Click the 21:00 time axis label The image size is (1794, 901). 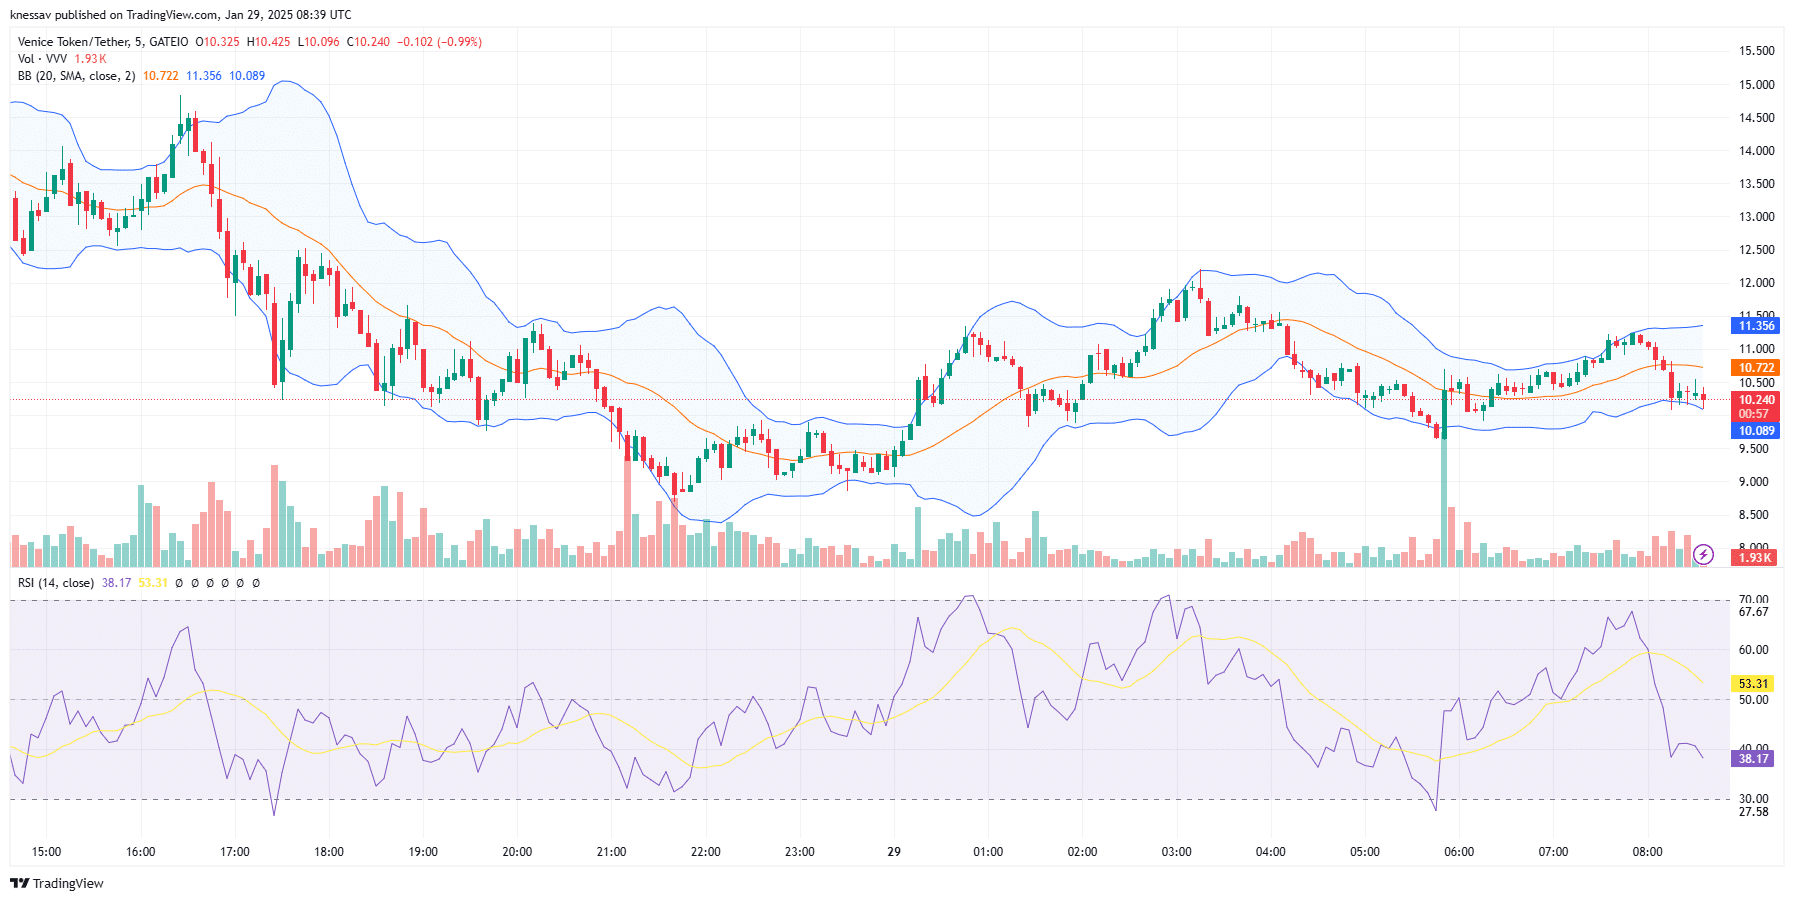click(611, 852)
